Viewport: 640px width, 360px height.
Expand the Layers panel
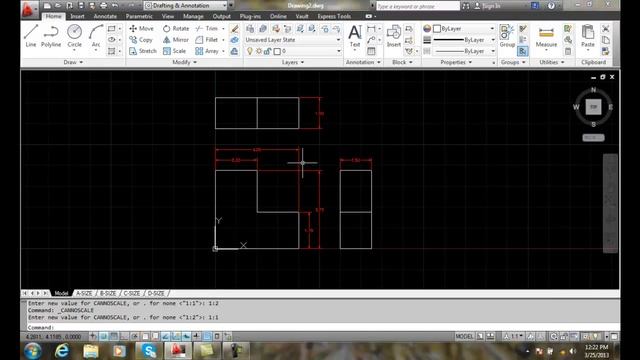pyautogui.click(x=293, y=62)
